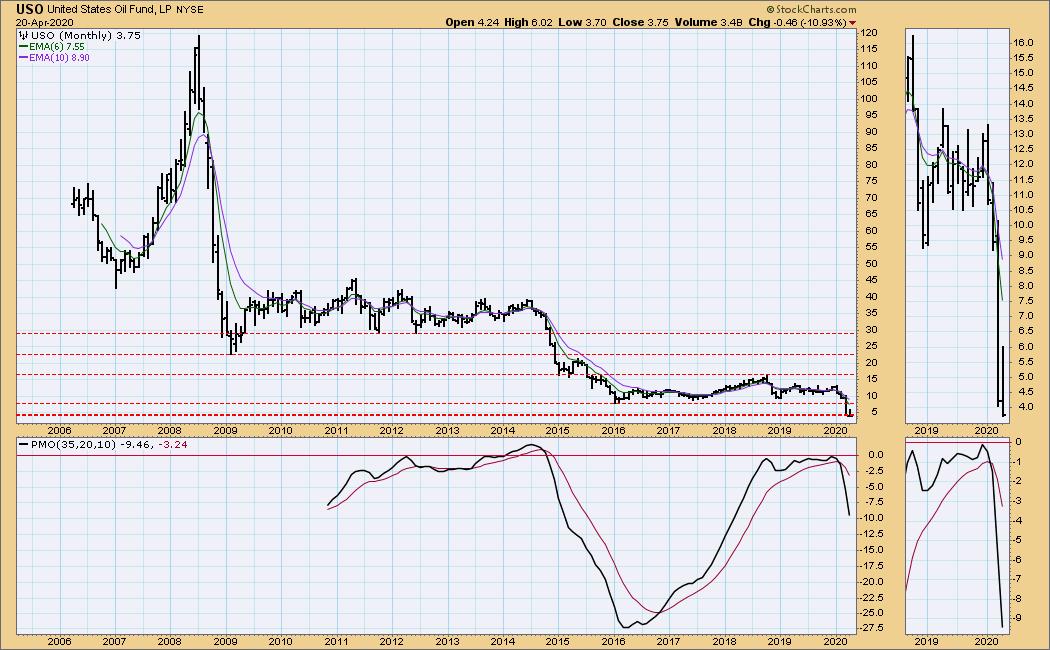The width and height of the screenshot is (1050, 650).
Task: Click the EMA(6) 7.55 legend entry
Action: point(57,47)
